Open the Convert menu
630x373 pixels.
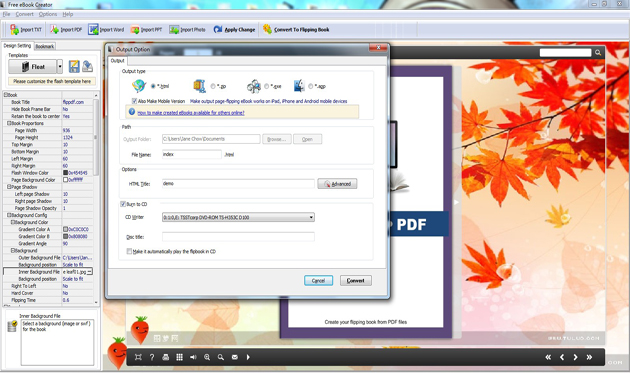(x=25, y=14)
